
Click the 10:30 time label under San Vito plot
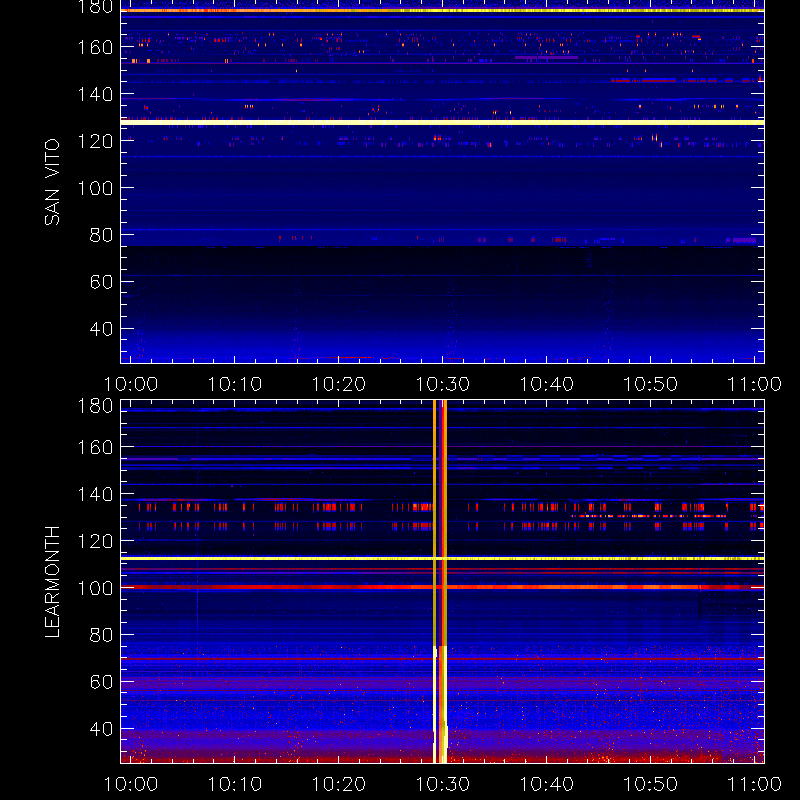(x=442, y=384)
